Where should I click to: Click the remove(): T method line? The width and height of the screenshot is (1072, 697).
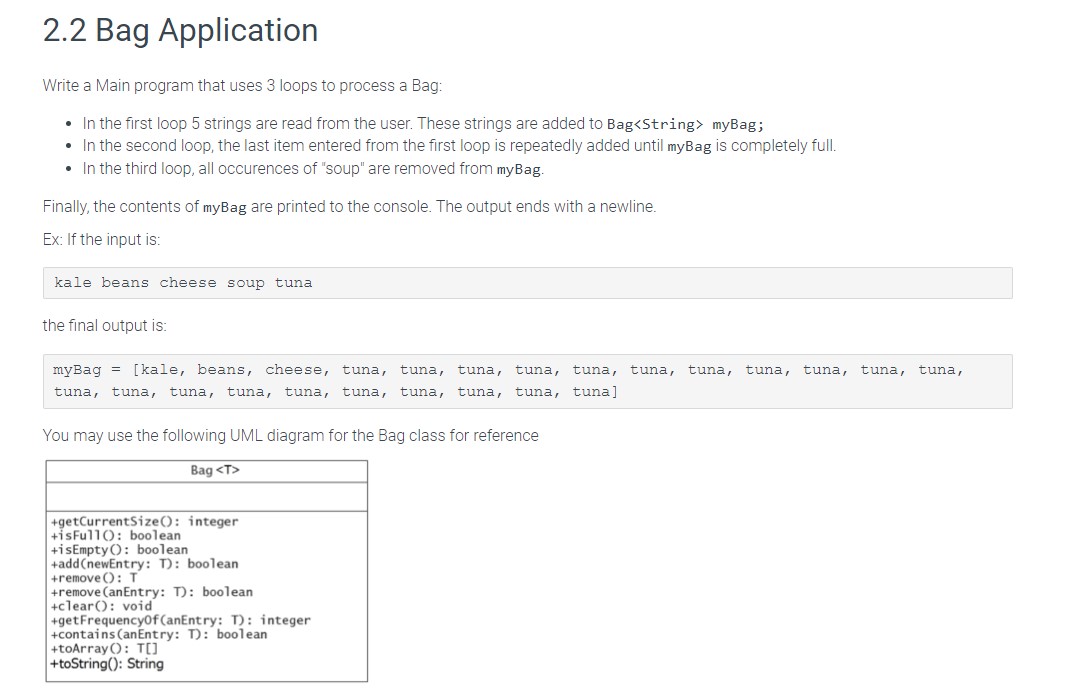coord(95,577)
